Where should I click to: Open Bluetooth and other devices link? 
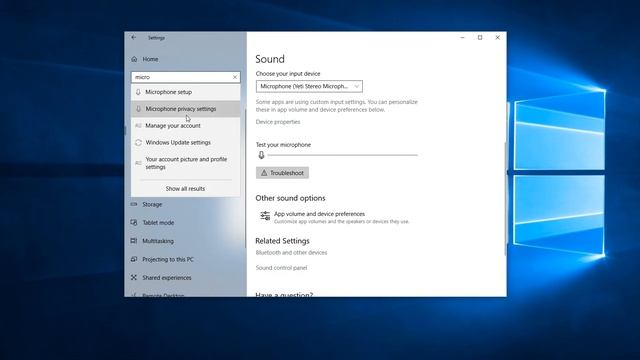click(291, 253)
